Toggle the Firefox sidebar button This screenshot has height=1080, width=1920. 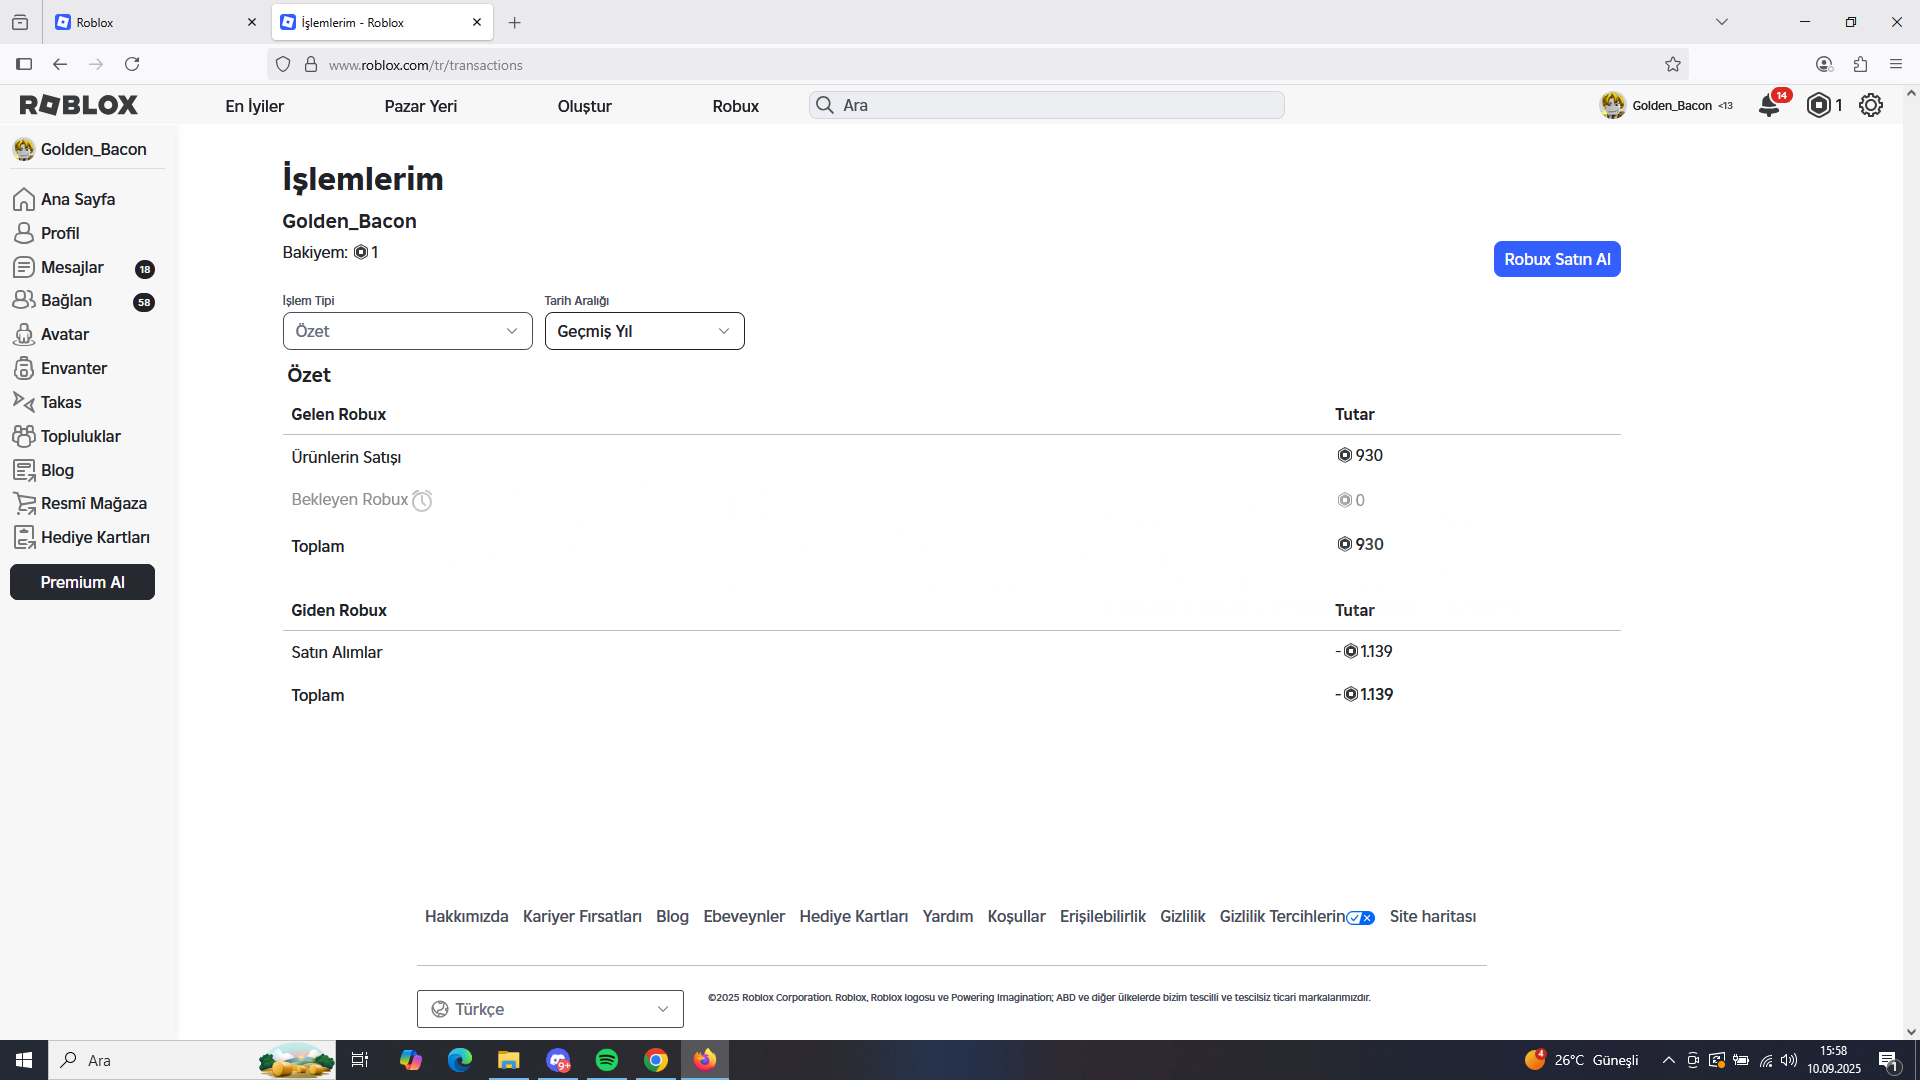[24, 65]
